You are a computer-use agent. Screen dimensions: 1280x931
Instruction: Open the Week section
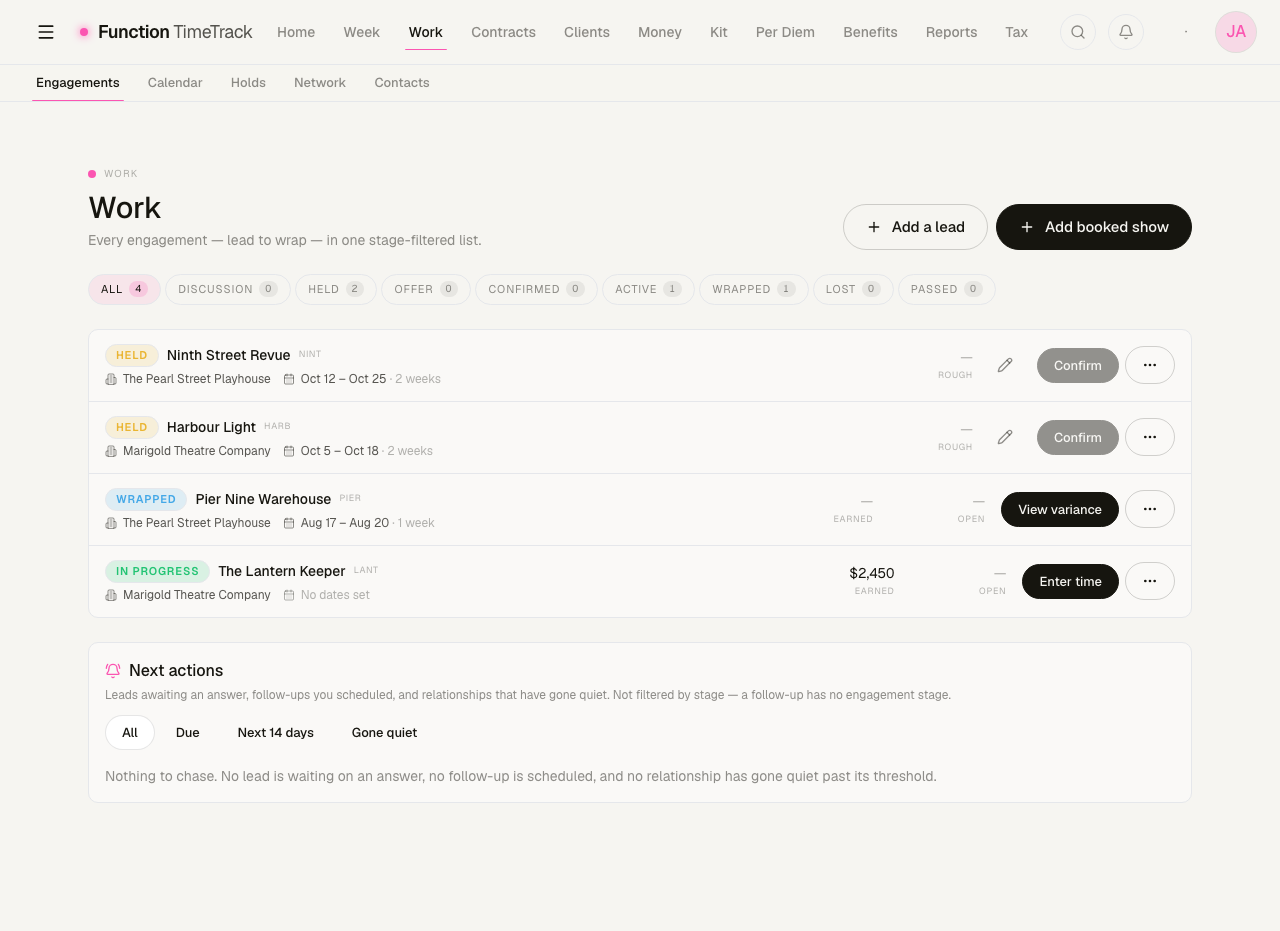[x=361, y=32]
